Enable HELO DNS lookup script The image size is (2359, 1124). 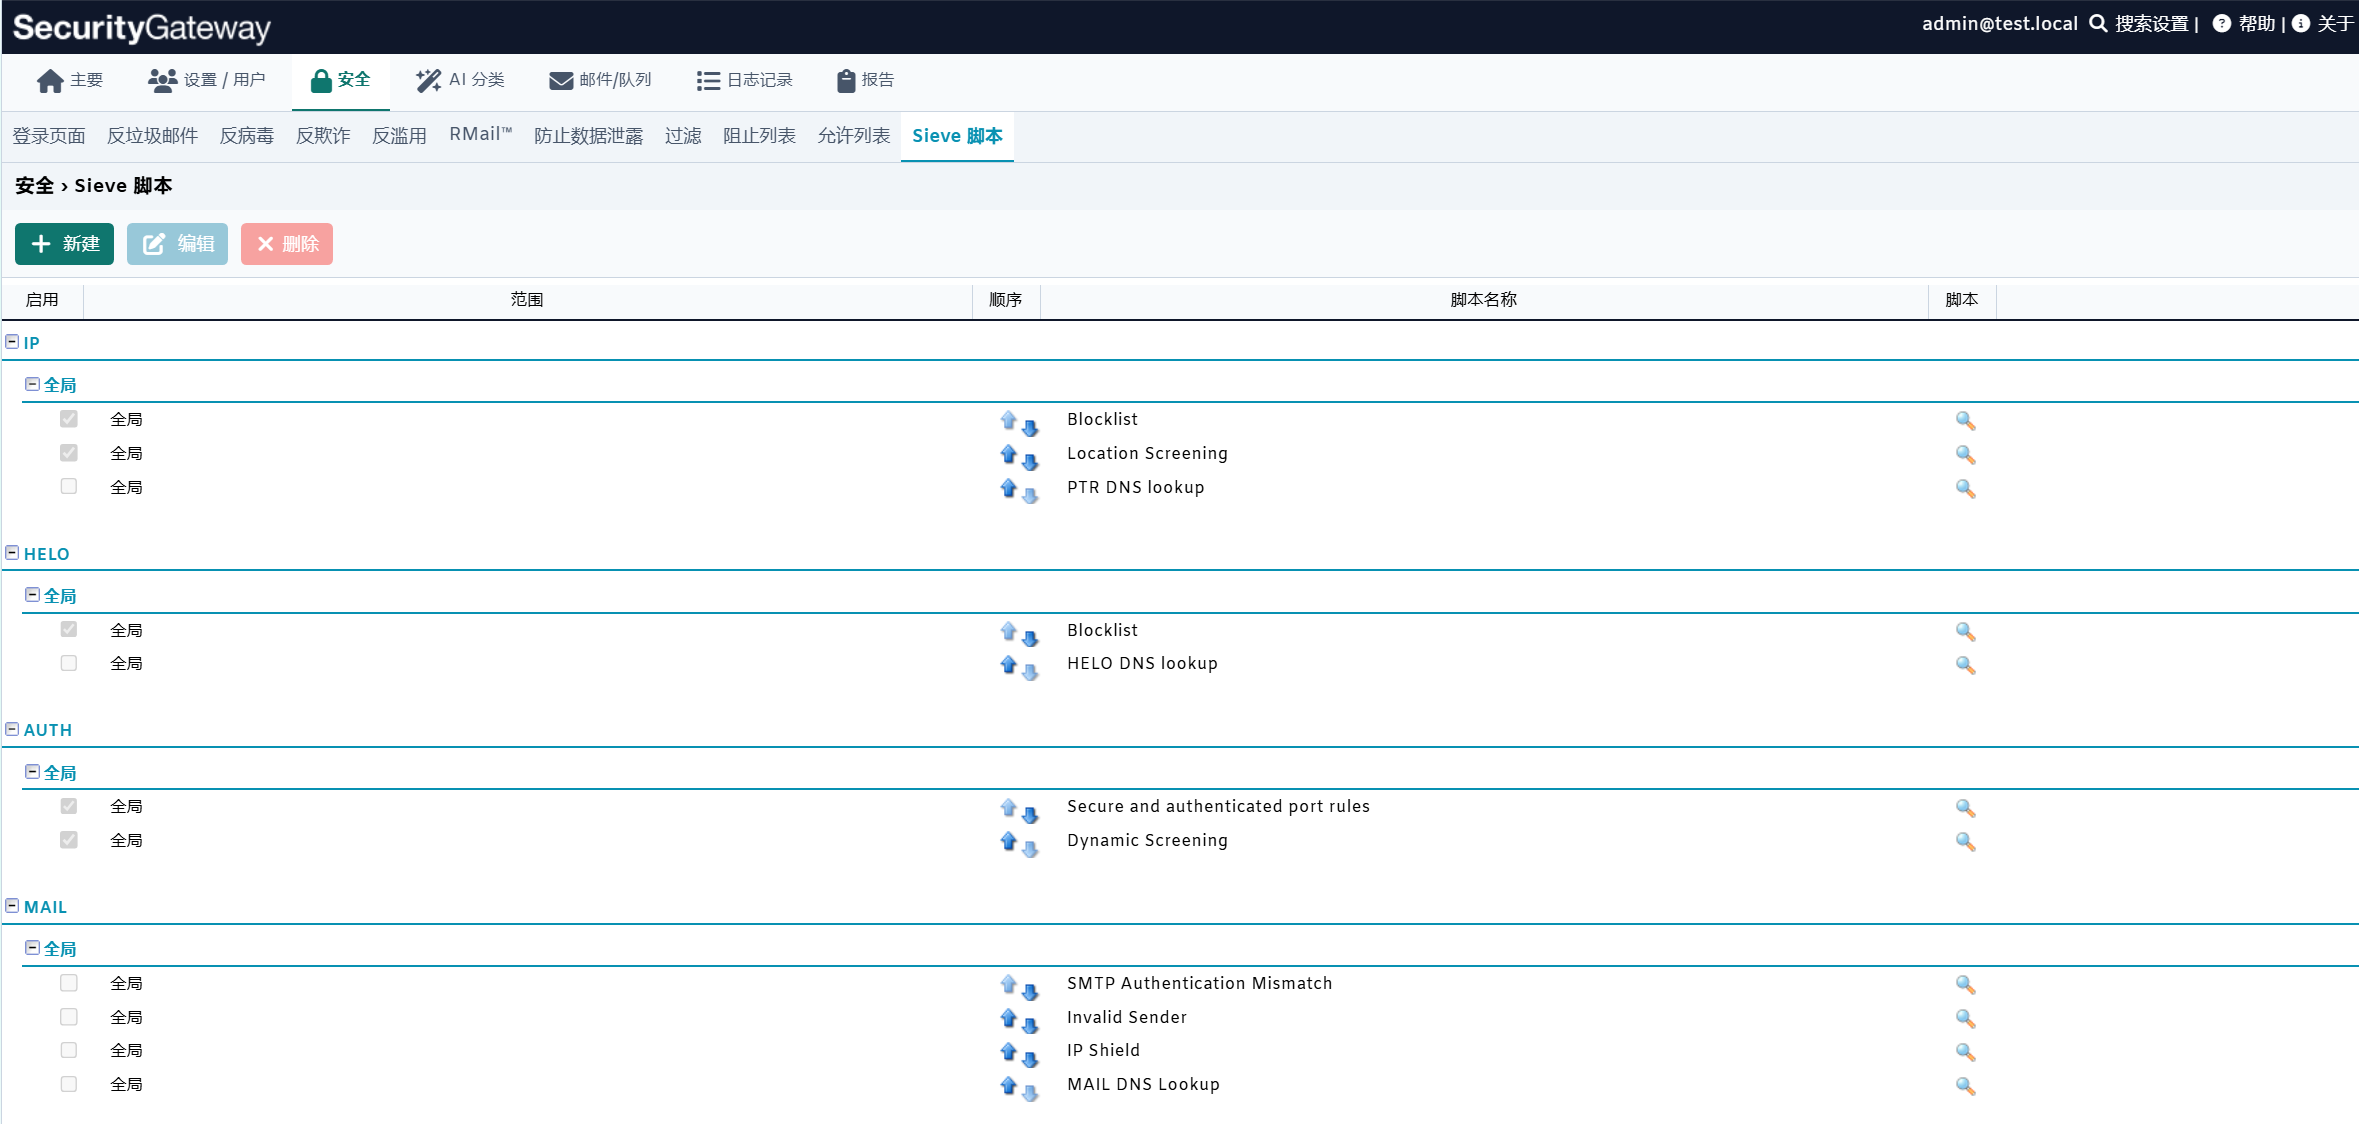pos(68,663)
